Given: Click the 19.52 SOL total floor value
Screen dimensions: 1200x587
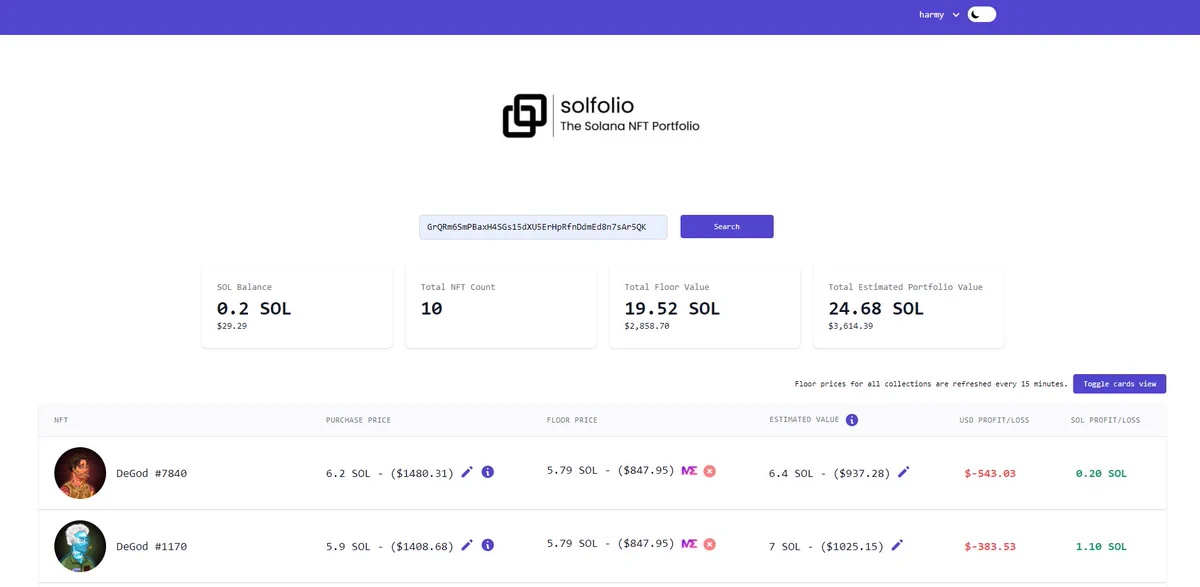Looking at the screenshot, I should (672, 308).
